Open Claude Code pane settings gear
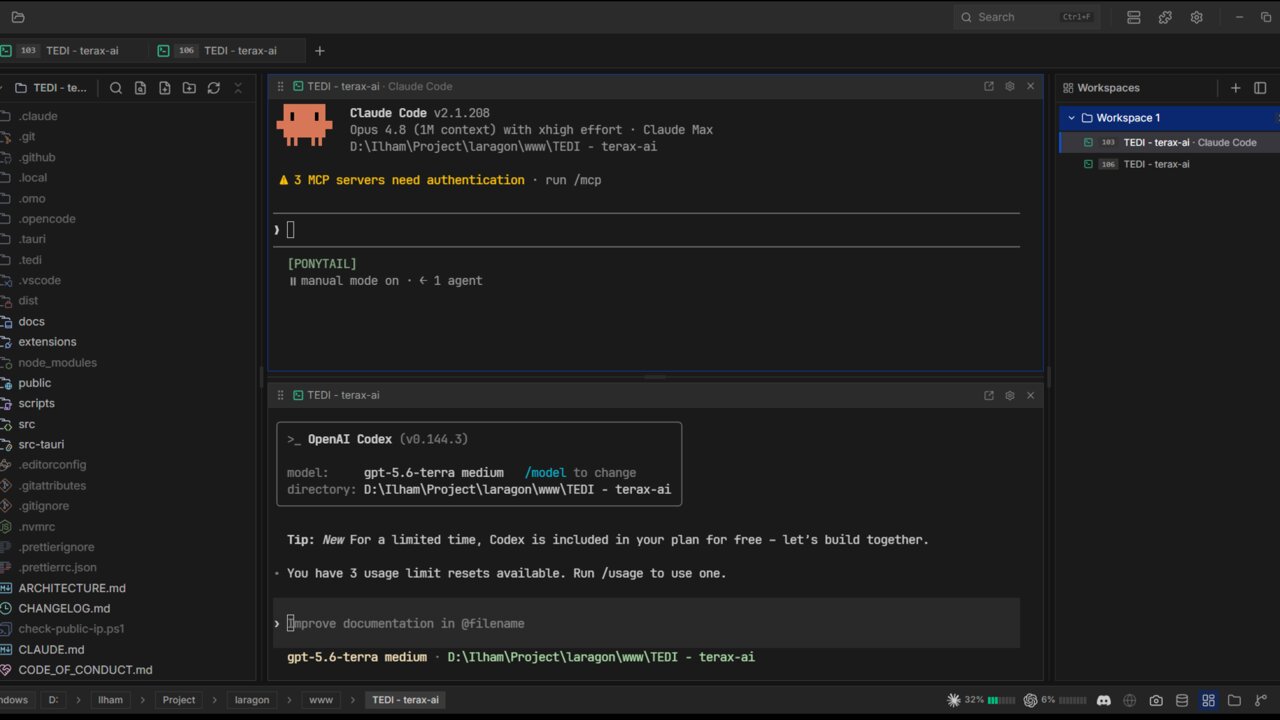This screenshot has width=1280, height=720. pyautogui.click(x=1010, y=86)
